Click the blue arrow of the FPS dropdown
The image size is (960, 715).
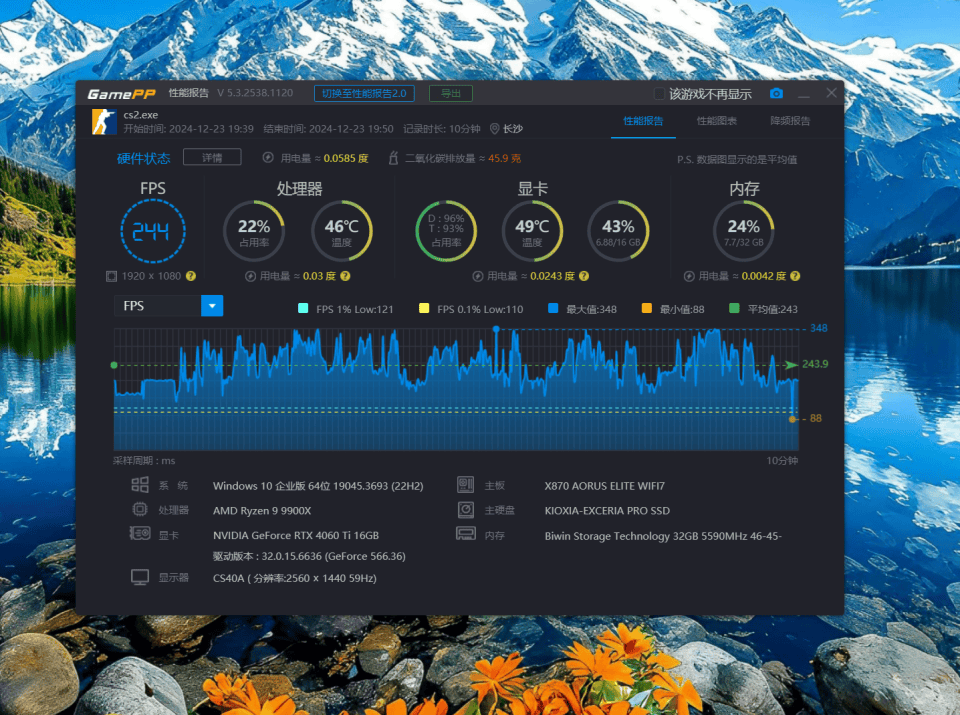pos(212,305)
